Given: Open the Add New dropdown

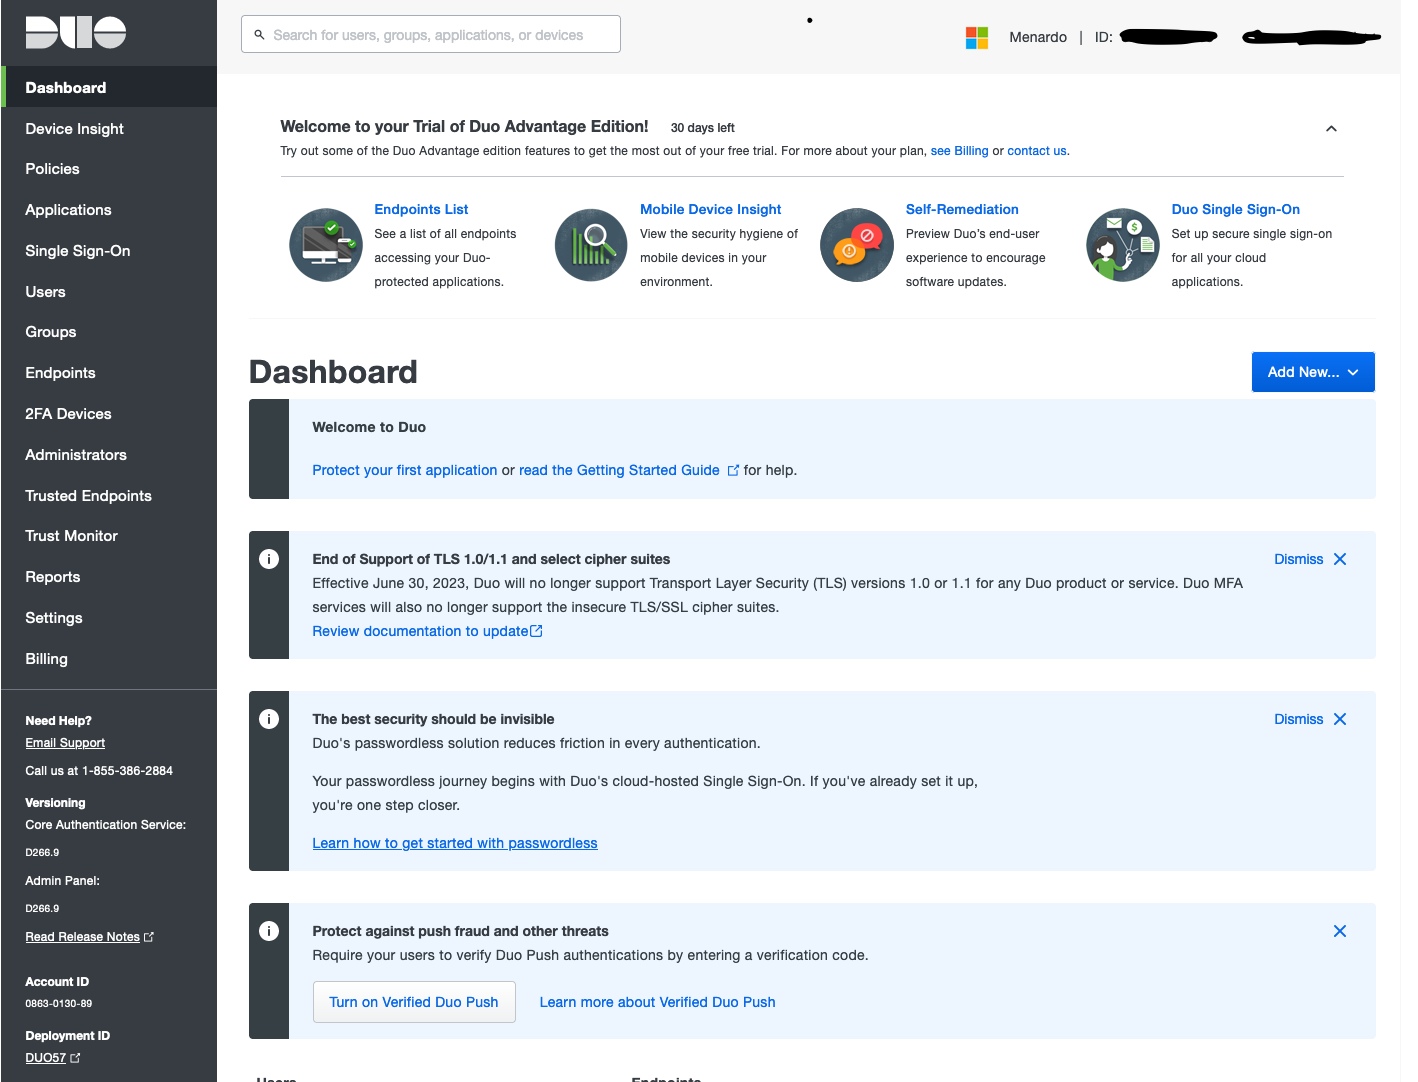Looking at the screenshot, I should [1313, 372].
